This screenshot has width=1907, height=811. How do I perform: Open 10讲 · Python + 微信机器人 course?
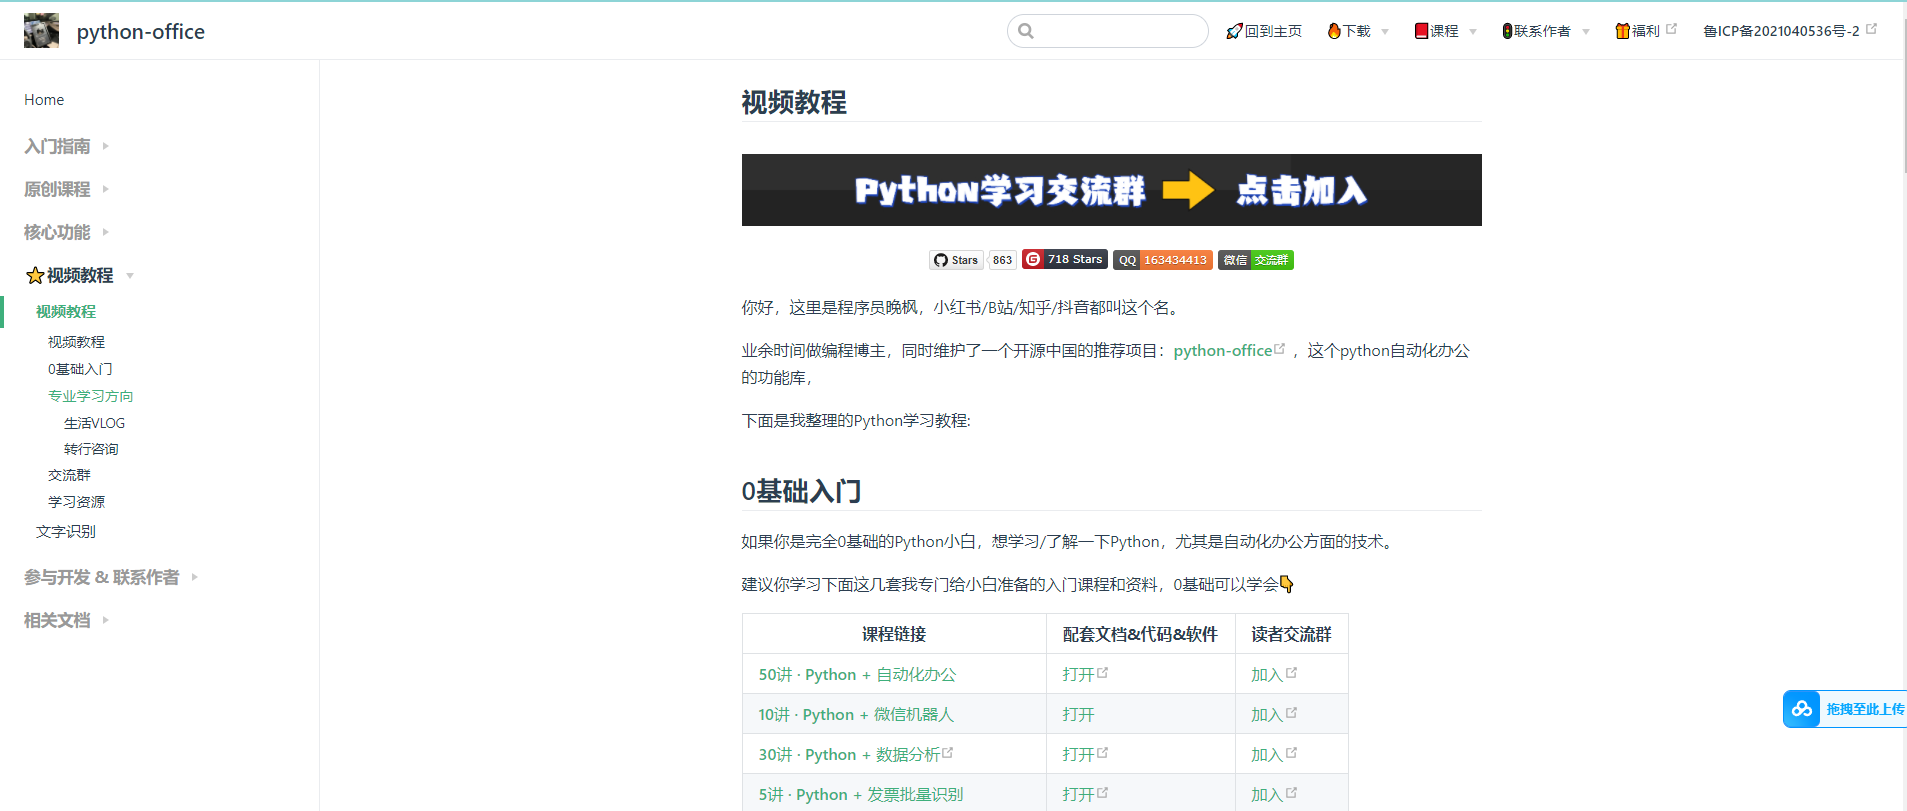click(x=856, y=715)
